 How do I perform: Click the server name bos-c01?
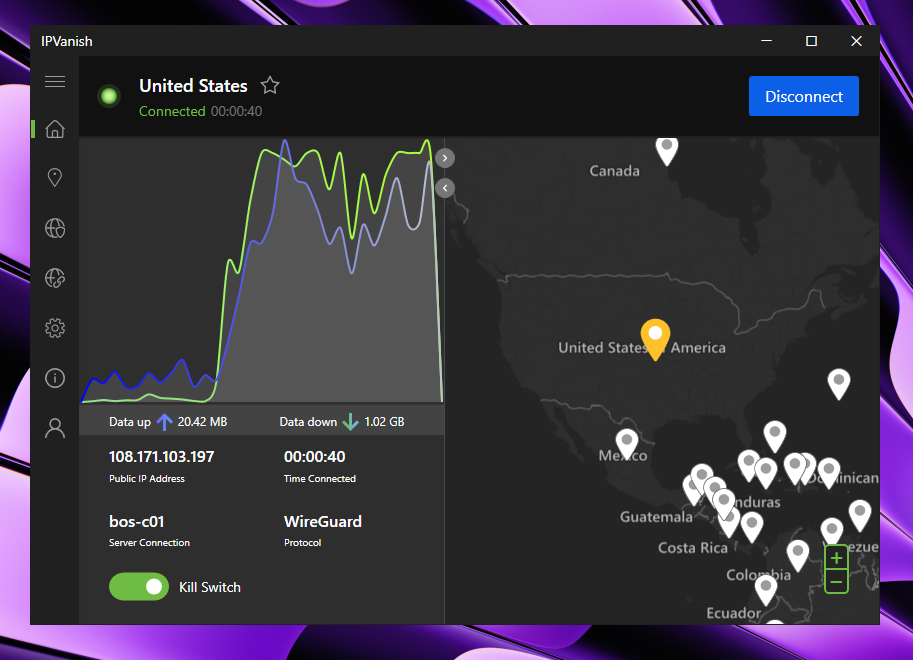(x=137, y=521)
